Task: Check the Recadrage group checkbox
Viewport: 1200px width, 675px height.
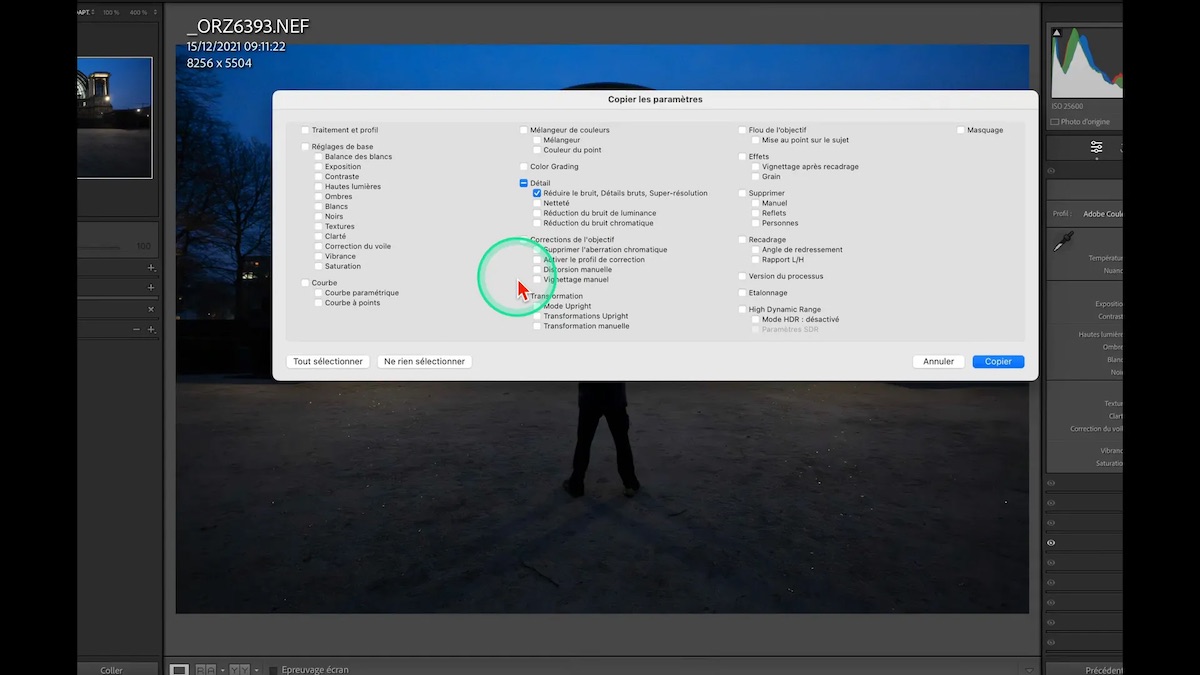Action: click(742, 240)
